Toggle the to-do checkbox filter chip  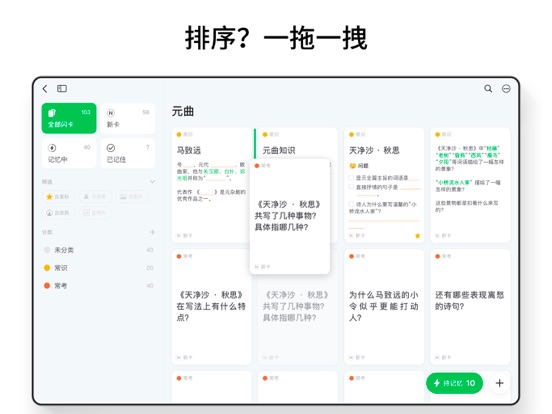tap(95, 213)
